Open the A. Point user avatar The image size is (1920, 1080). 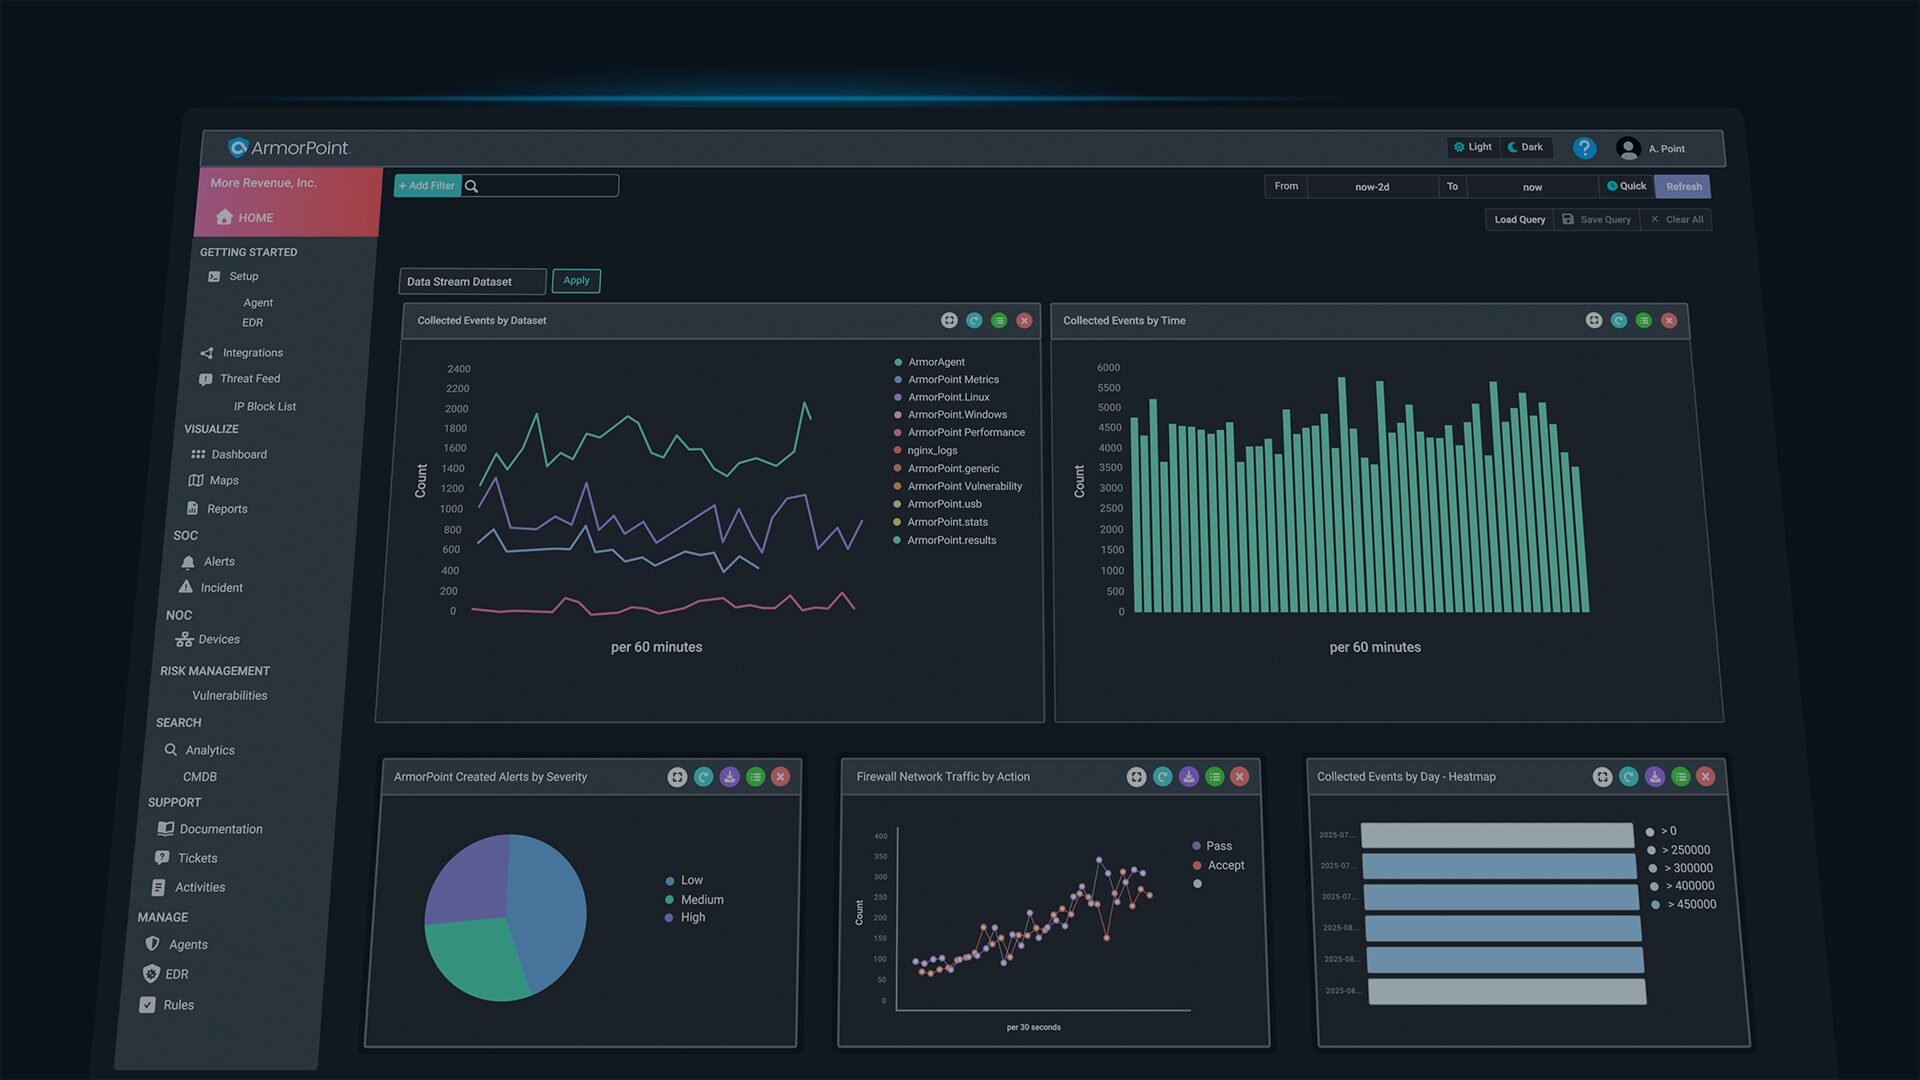pyautogui.click(x=1628, y=148)
